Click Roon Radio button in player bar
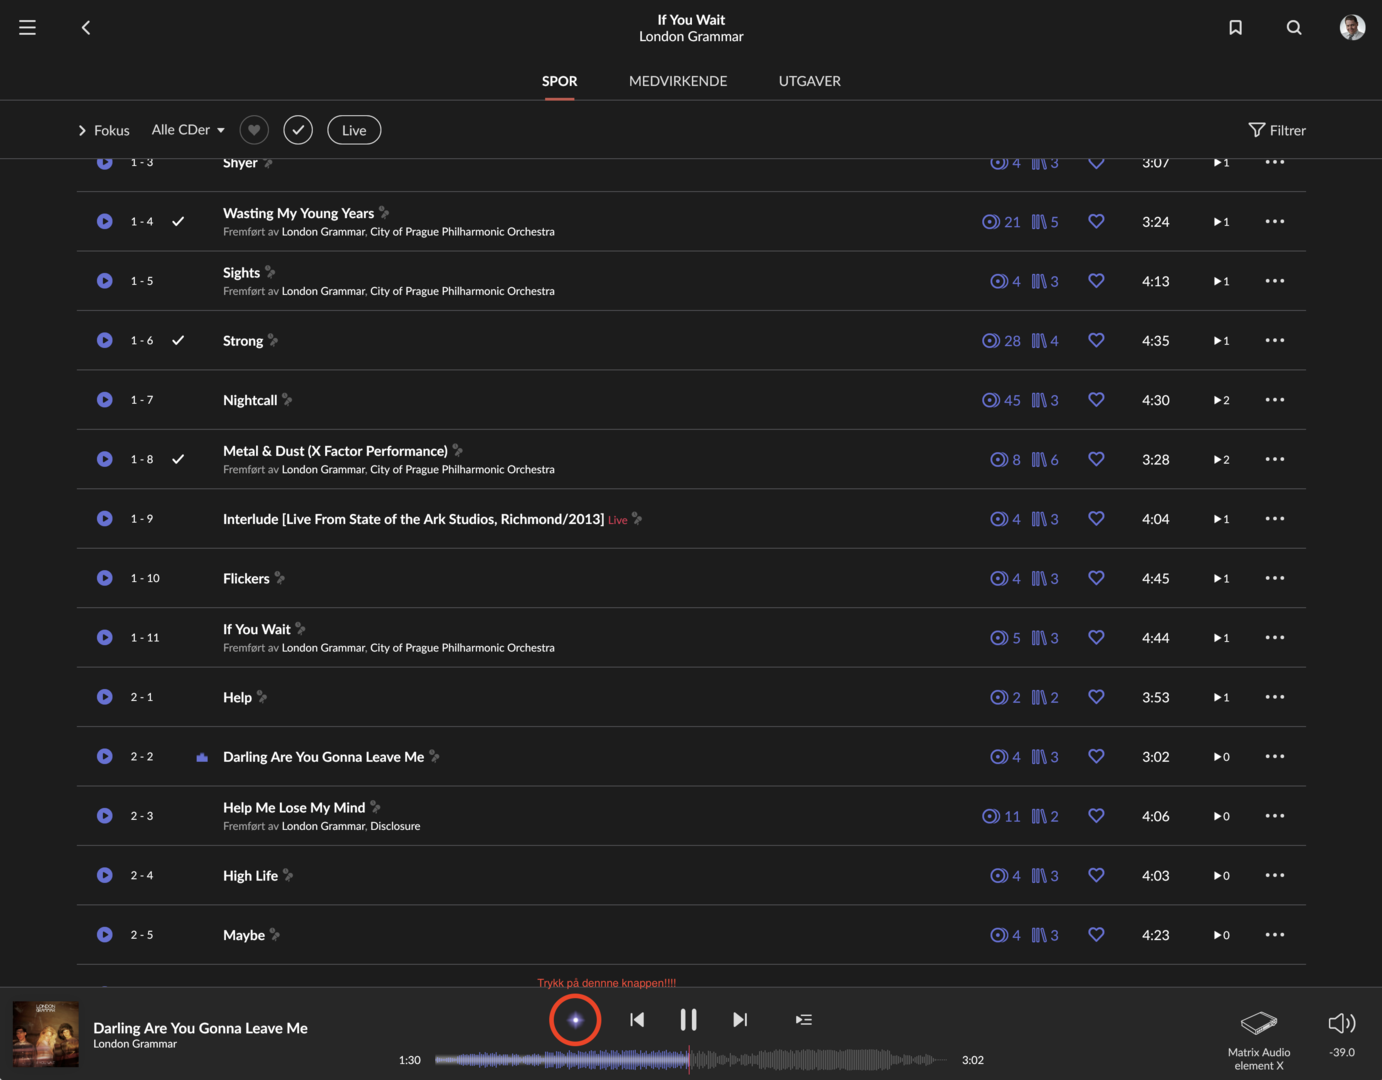 575,1020
